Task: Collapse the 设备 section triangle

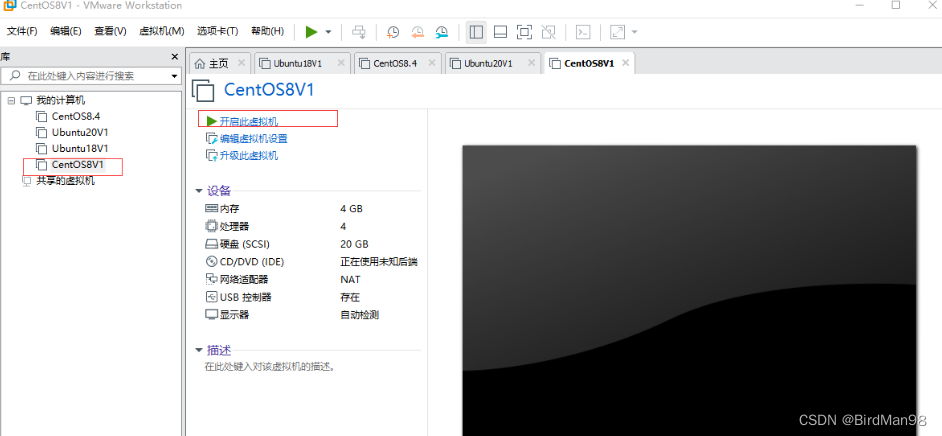Action: [199, 192]
